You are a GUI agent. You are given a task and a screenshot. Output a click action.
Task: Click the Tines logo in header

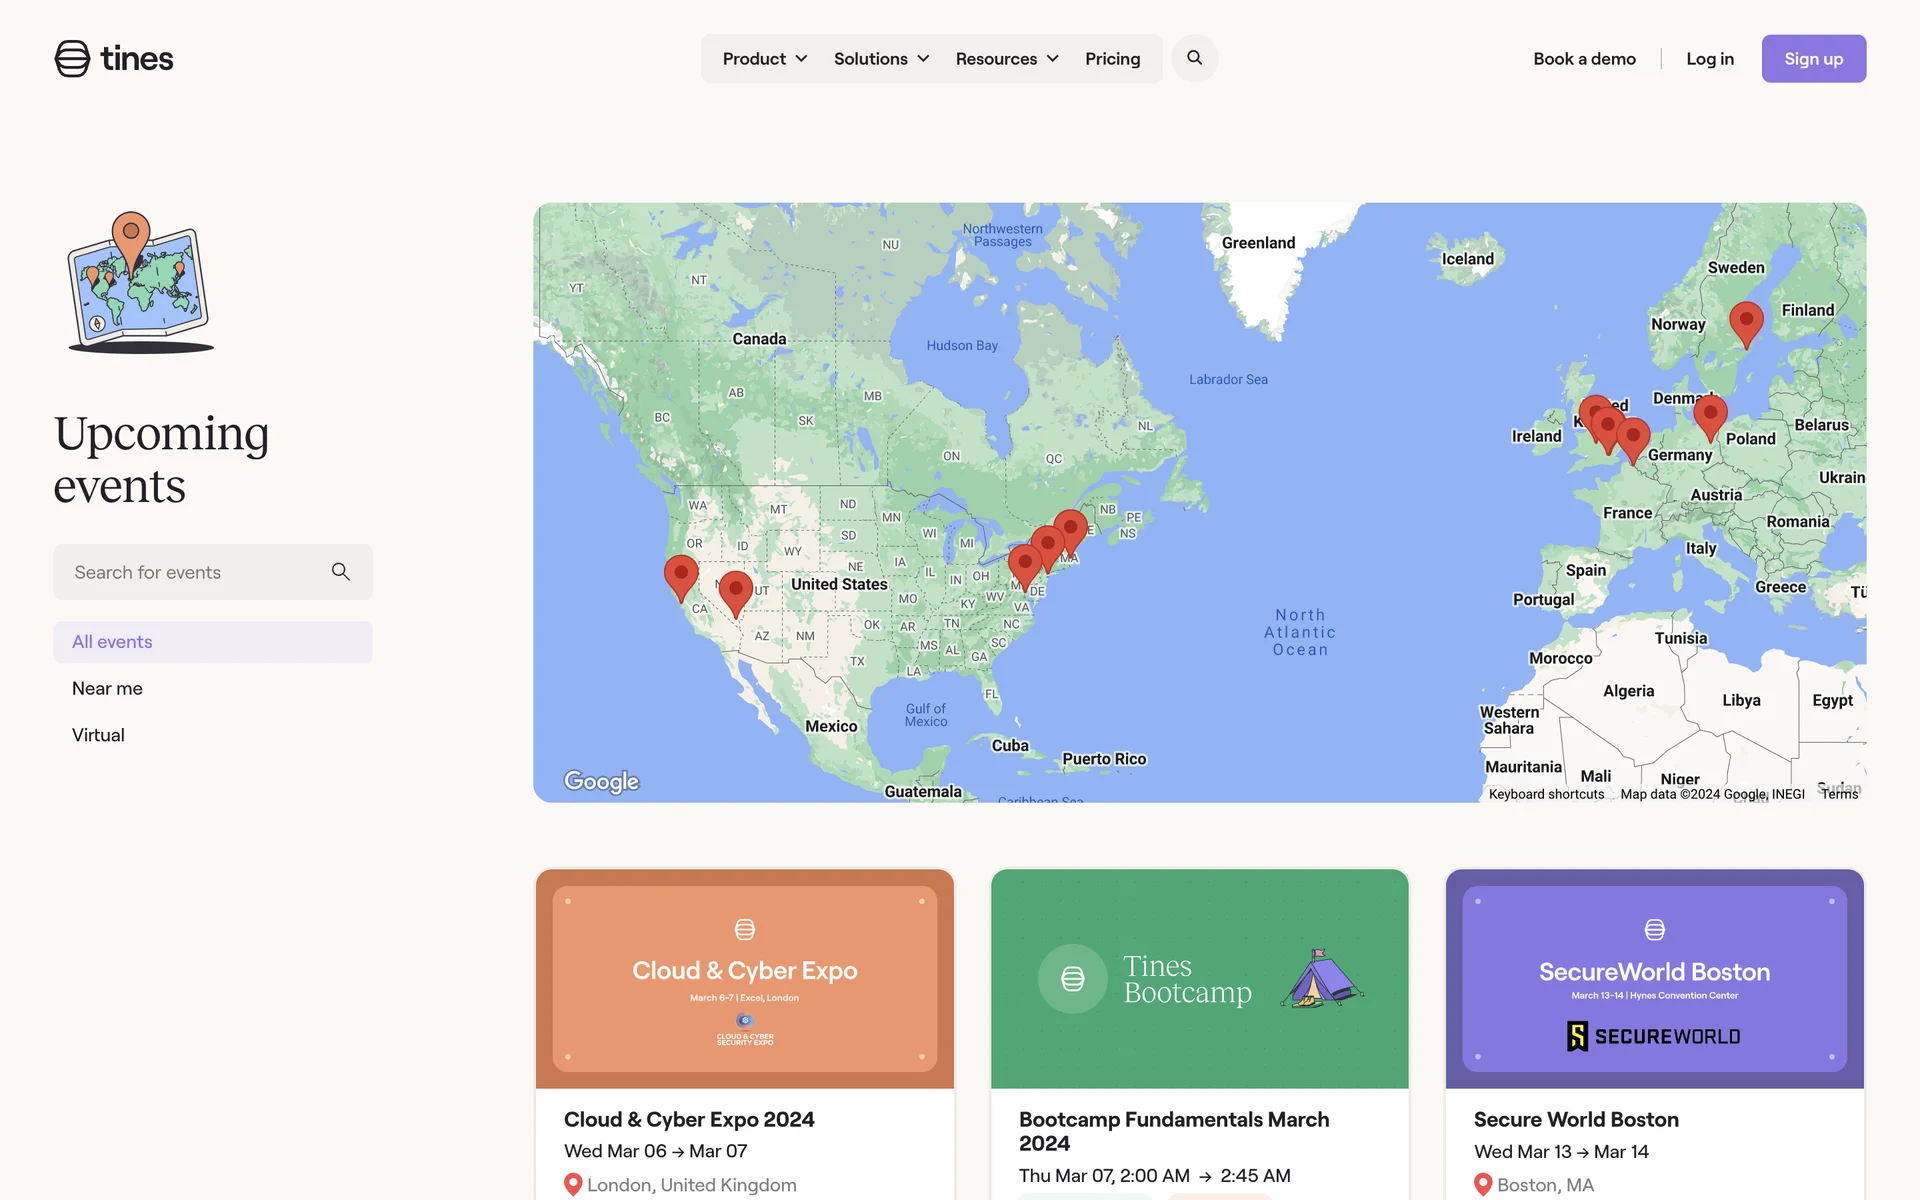(x=114, y=59)
